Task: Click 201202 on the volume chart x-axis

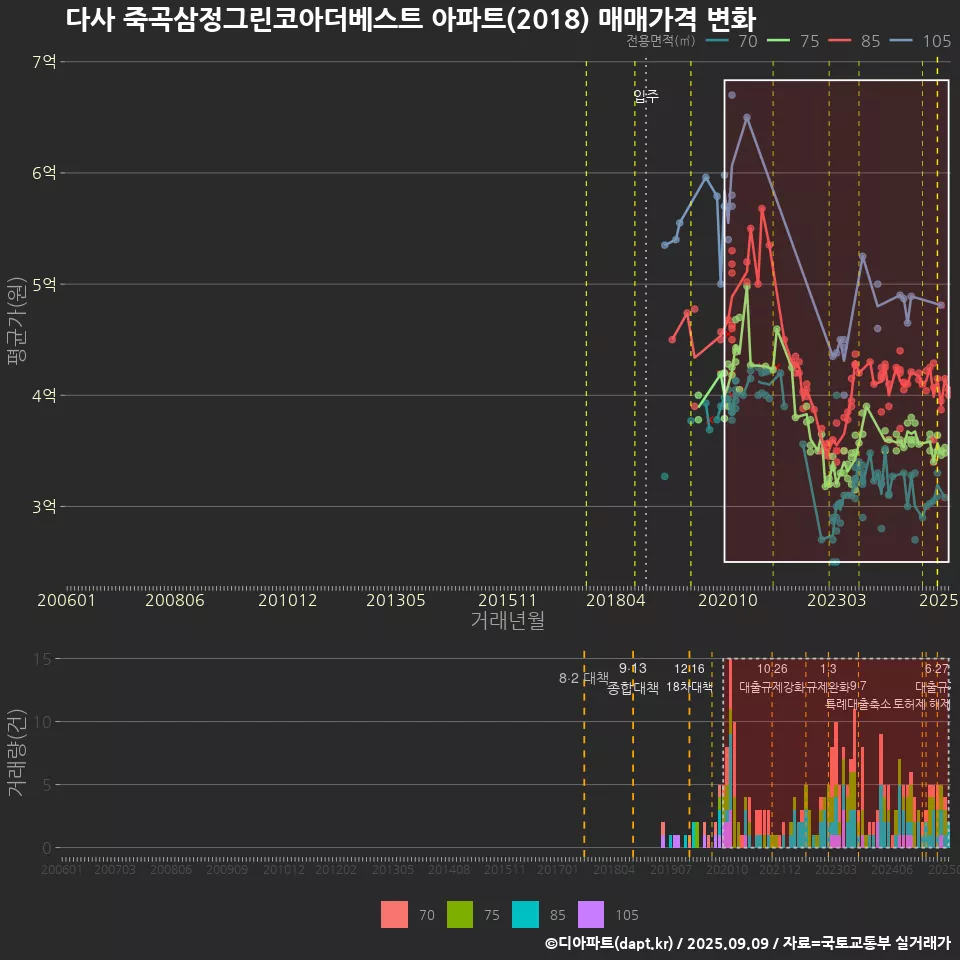Action: 336,869
